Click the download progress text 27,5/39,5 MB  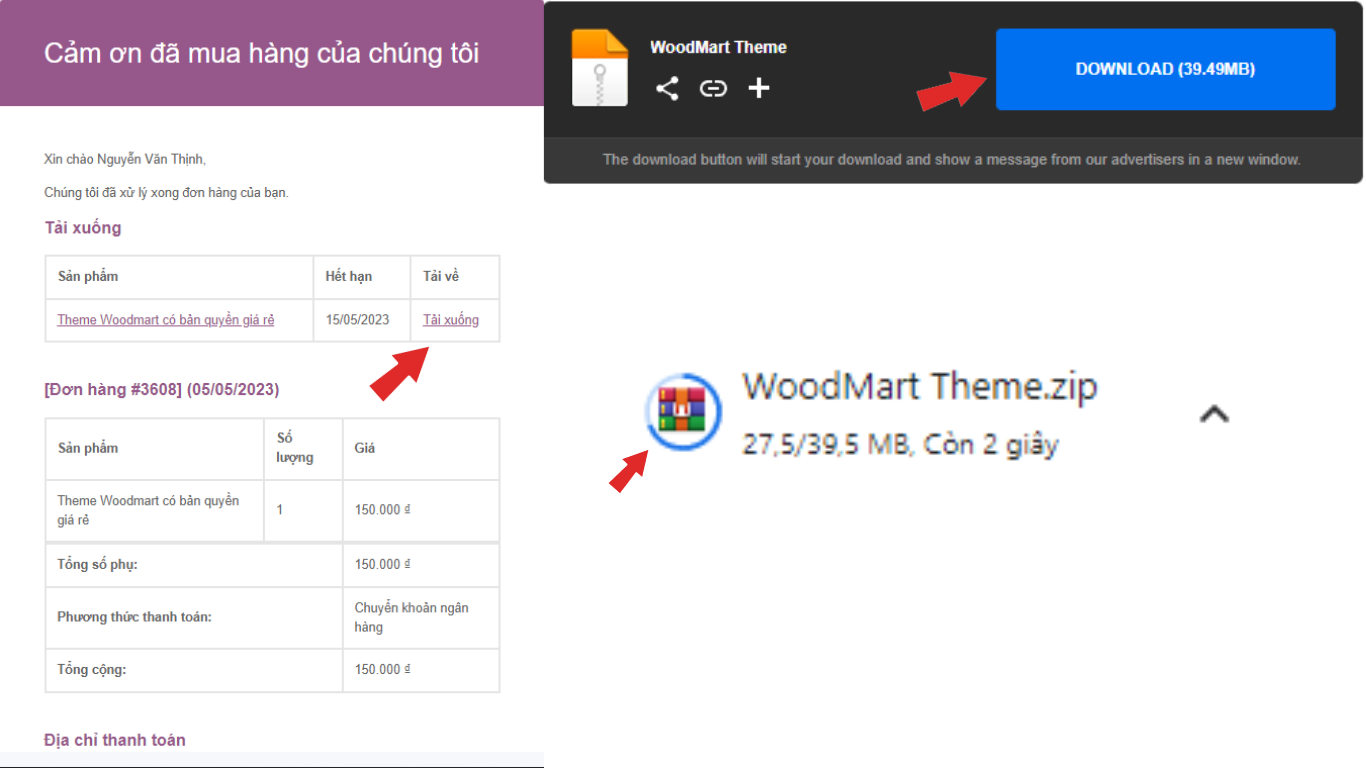(825, 444)
